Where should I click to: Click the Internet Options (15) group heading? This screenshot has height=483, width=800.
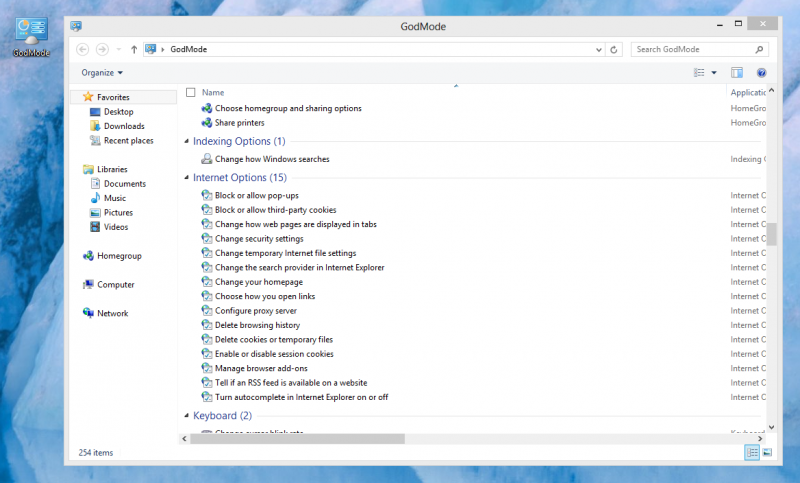[x=240, y=177]
